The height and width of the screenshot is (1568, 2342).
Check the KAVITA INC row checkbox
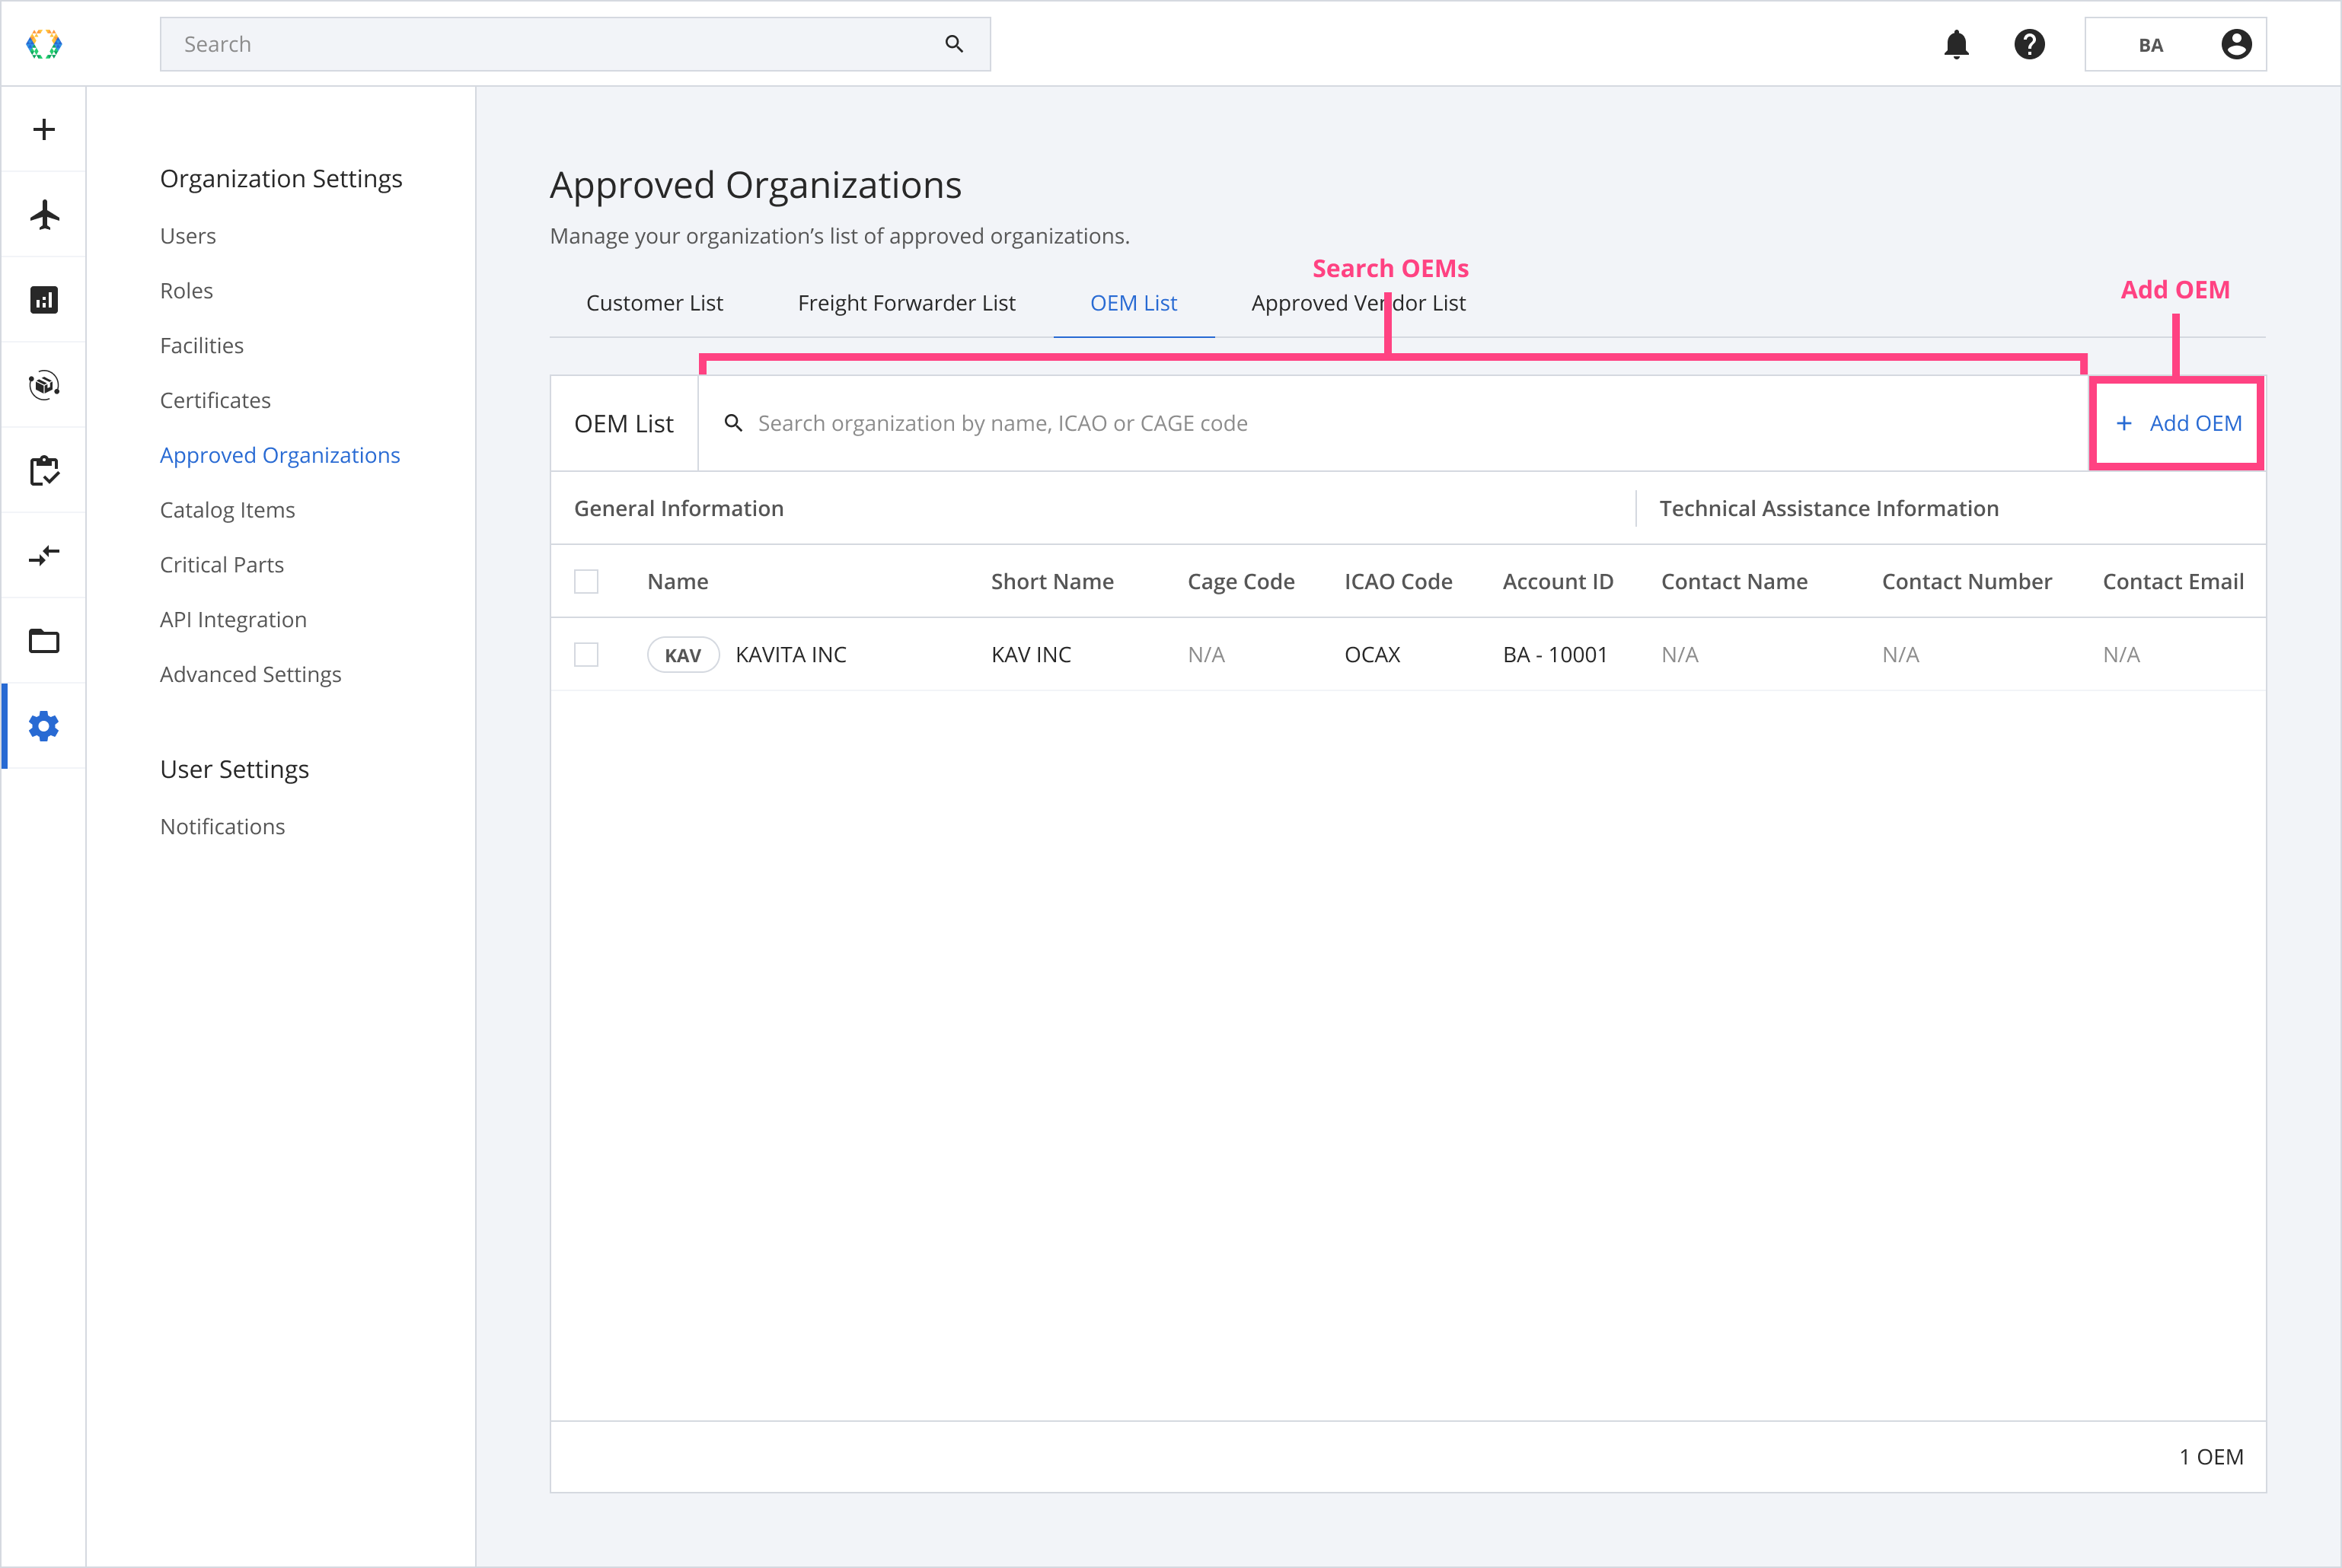(x=586, y=655)
